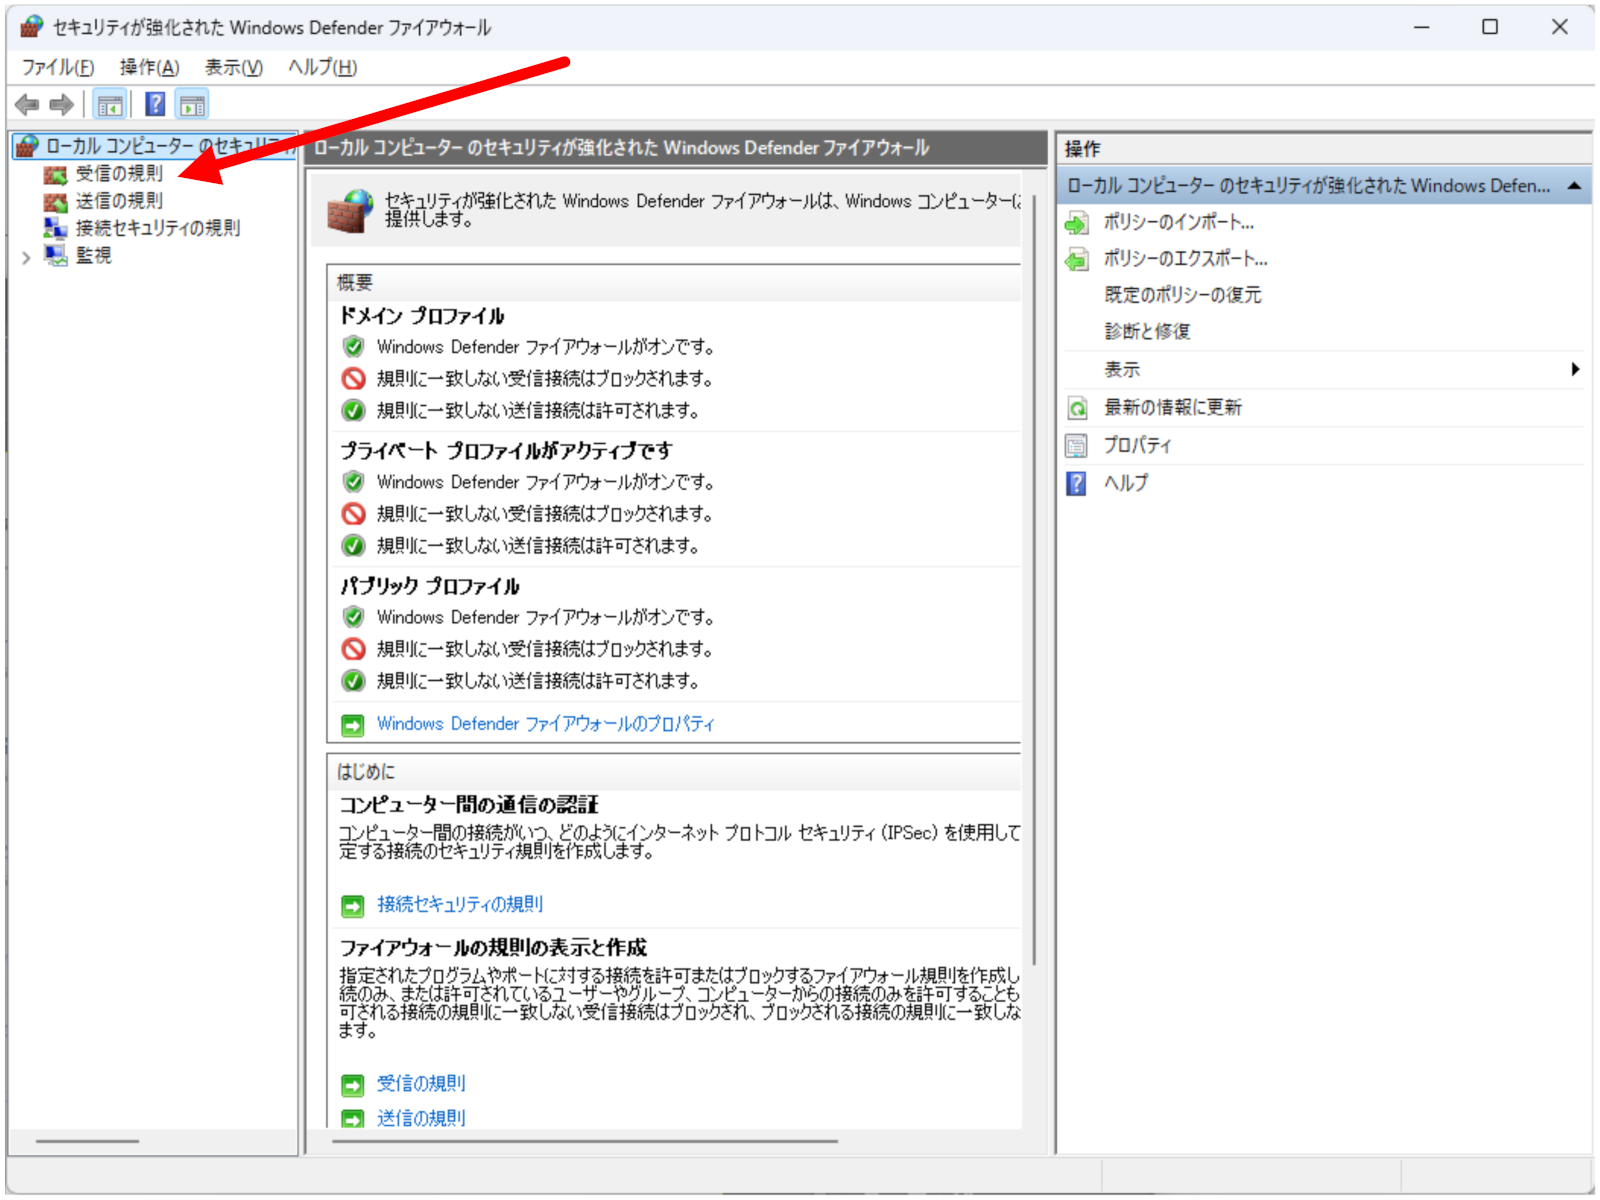Click ポリシーのインポート icon in actions
Viewport: 1600px width, 1200px height.
[1077, 223]
